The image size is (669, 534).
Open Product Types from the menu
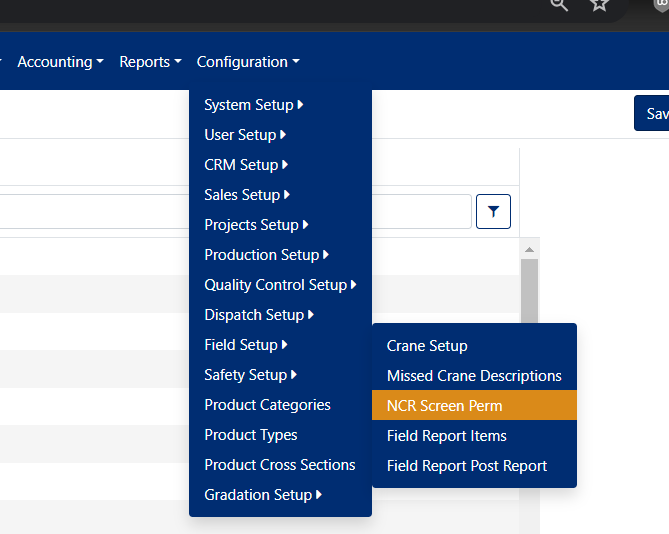[280, 435]
